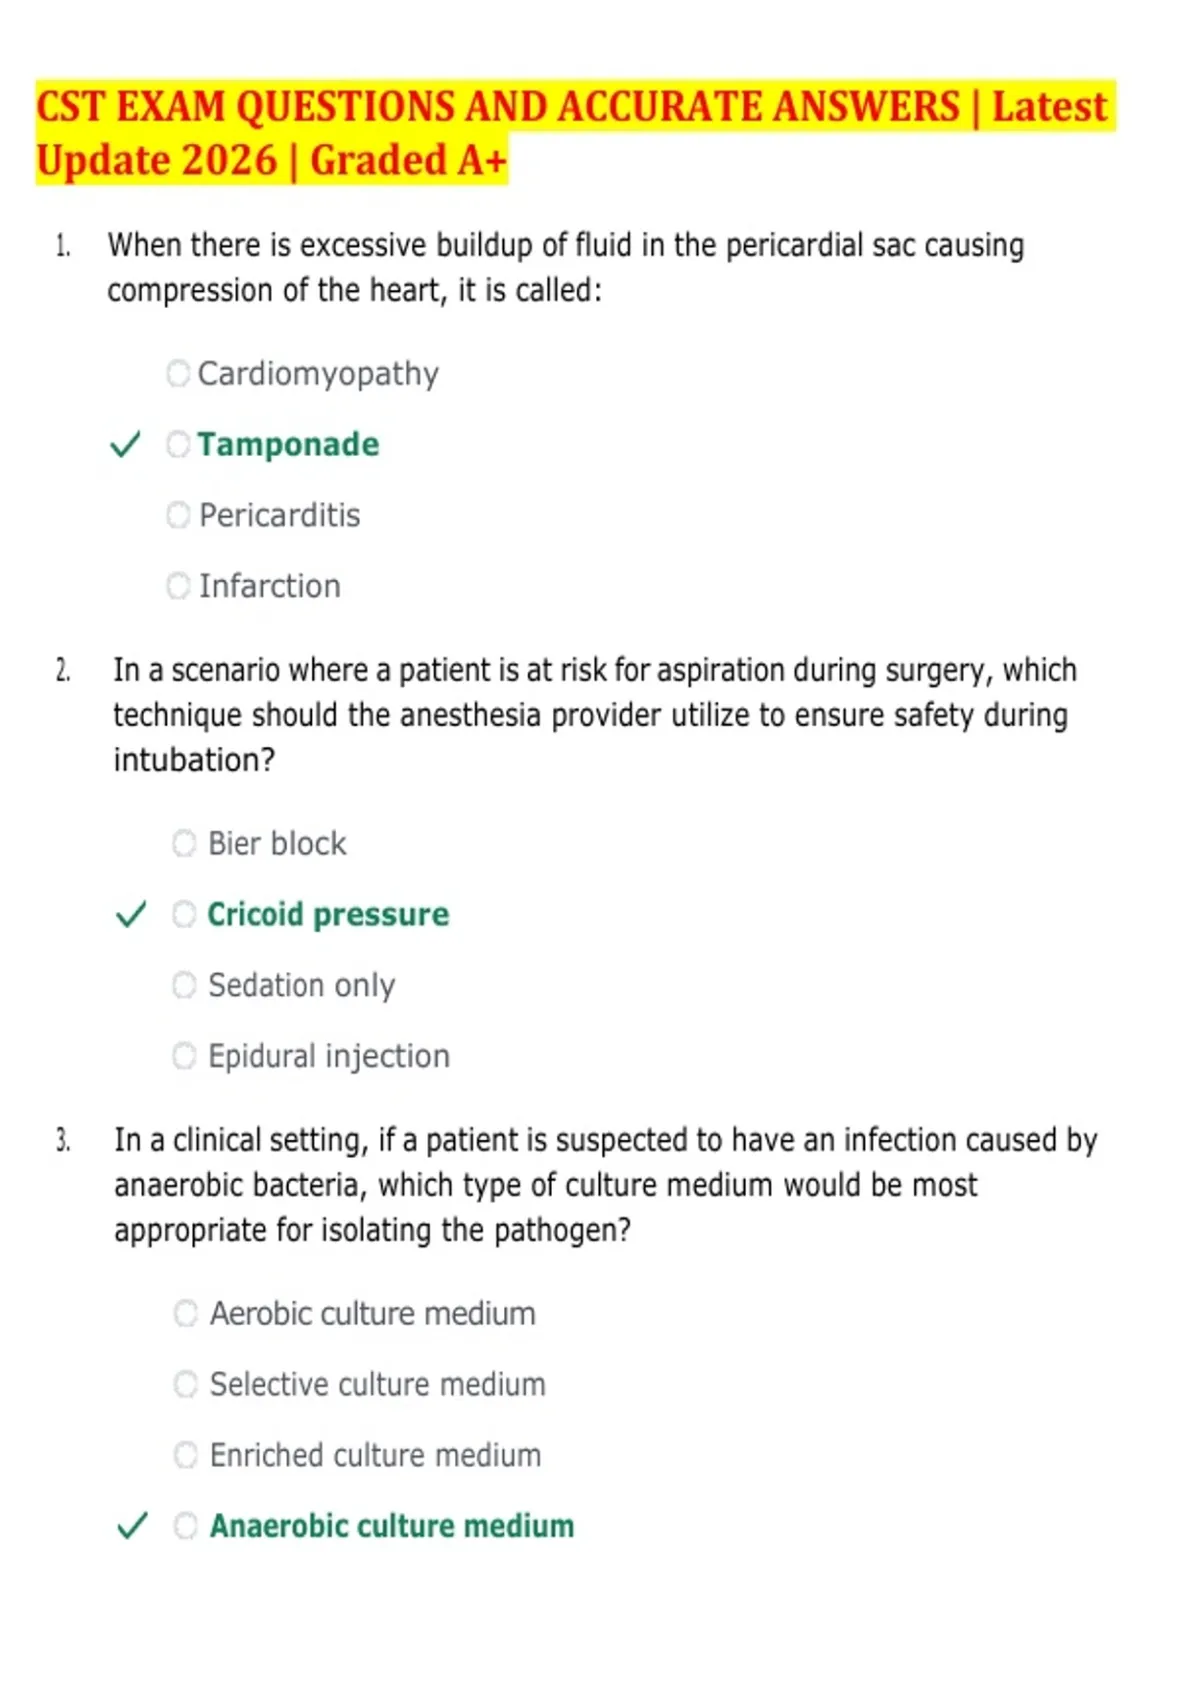Click the question number 3 marker

[63, 1140]
